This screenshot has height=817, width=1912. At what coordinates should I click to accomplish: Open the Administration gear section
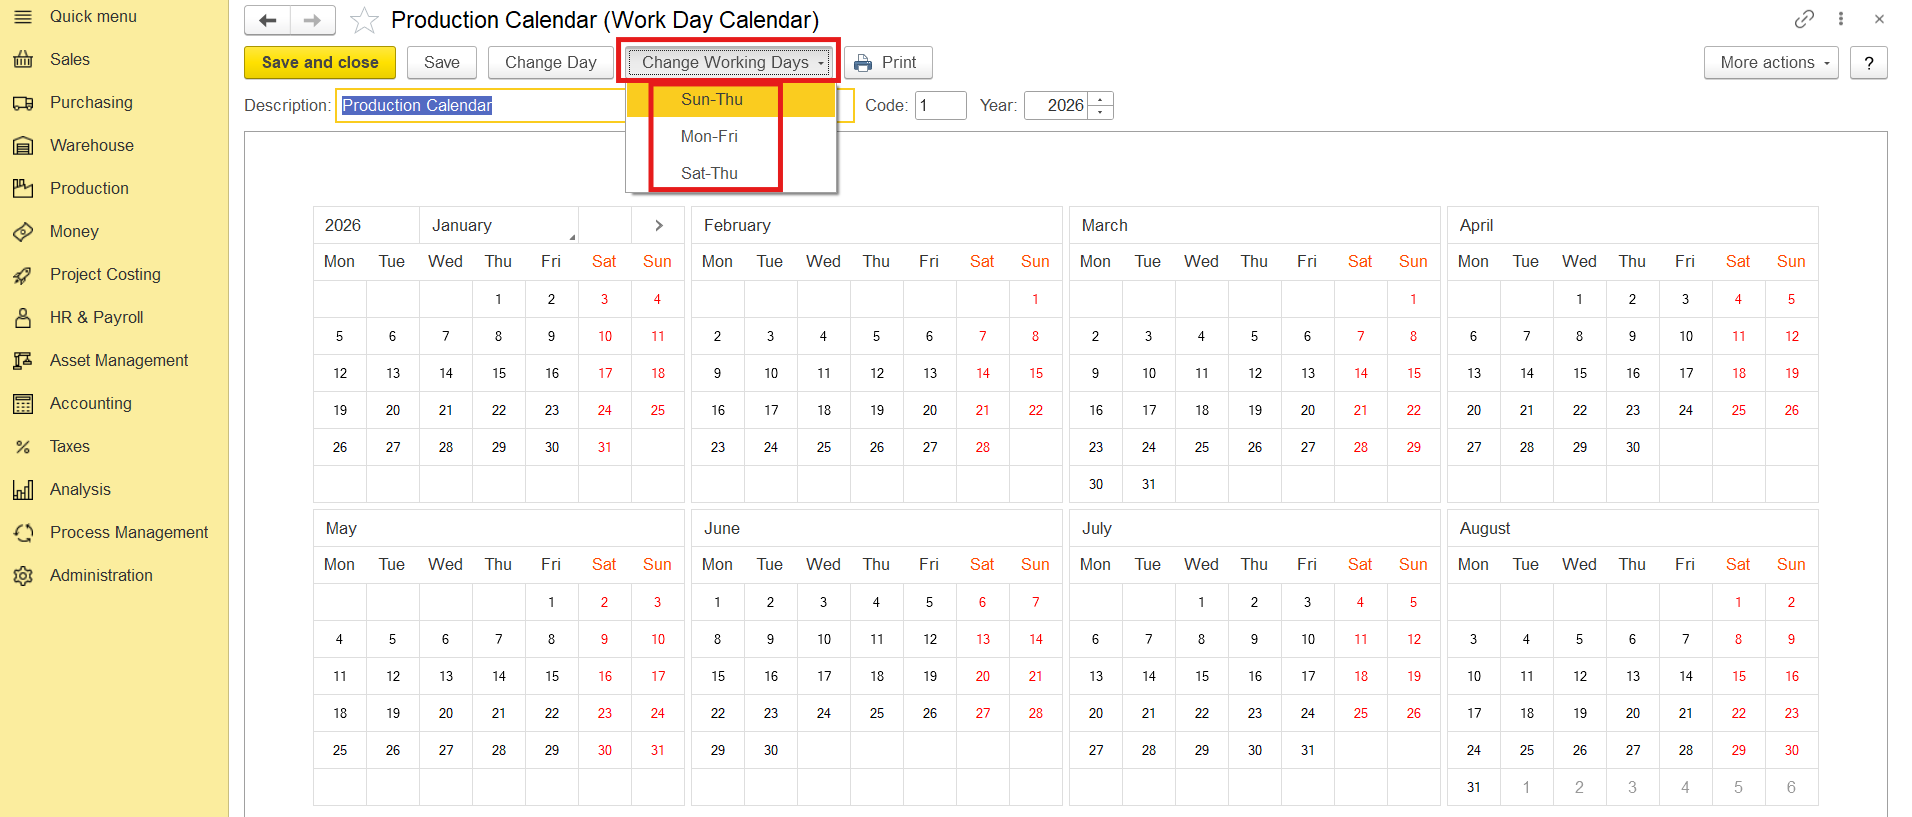click(23, 576)
